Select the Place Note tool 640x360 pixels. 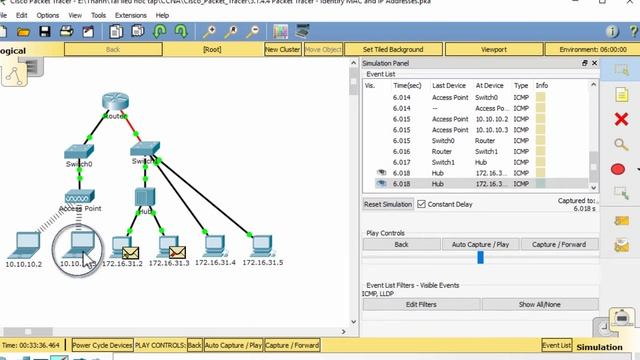click(x=621, y=95)
